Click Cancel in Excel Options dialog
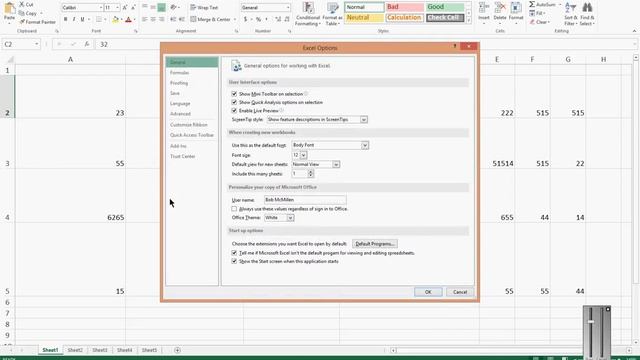This screenshot has width=640, height=360. 460,292
